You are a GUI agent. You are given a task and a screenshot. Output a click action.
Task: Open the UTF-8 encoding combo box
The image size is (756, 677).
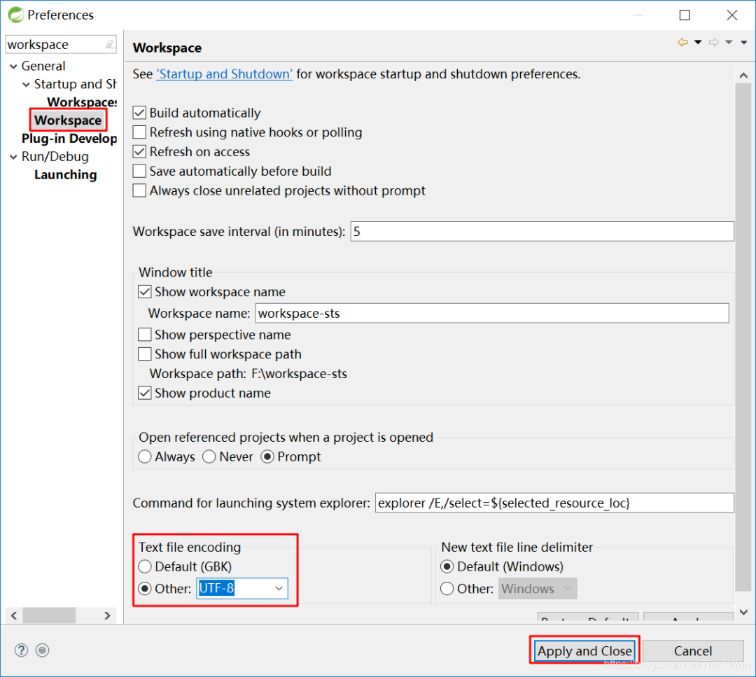coord(242,588)
